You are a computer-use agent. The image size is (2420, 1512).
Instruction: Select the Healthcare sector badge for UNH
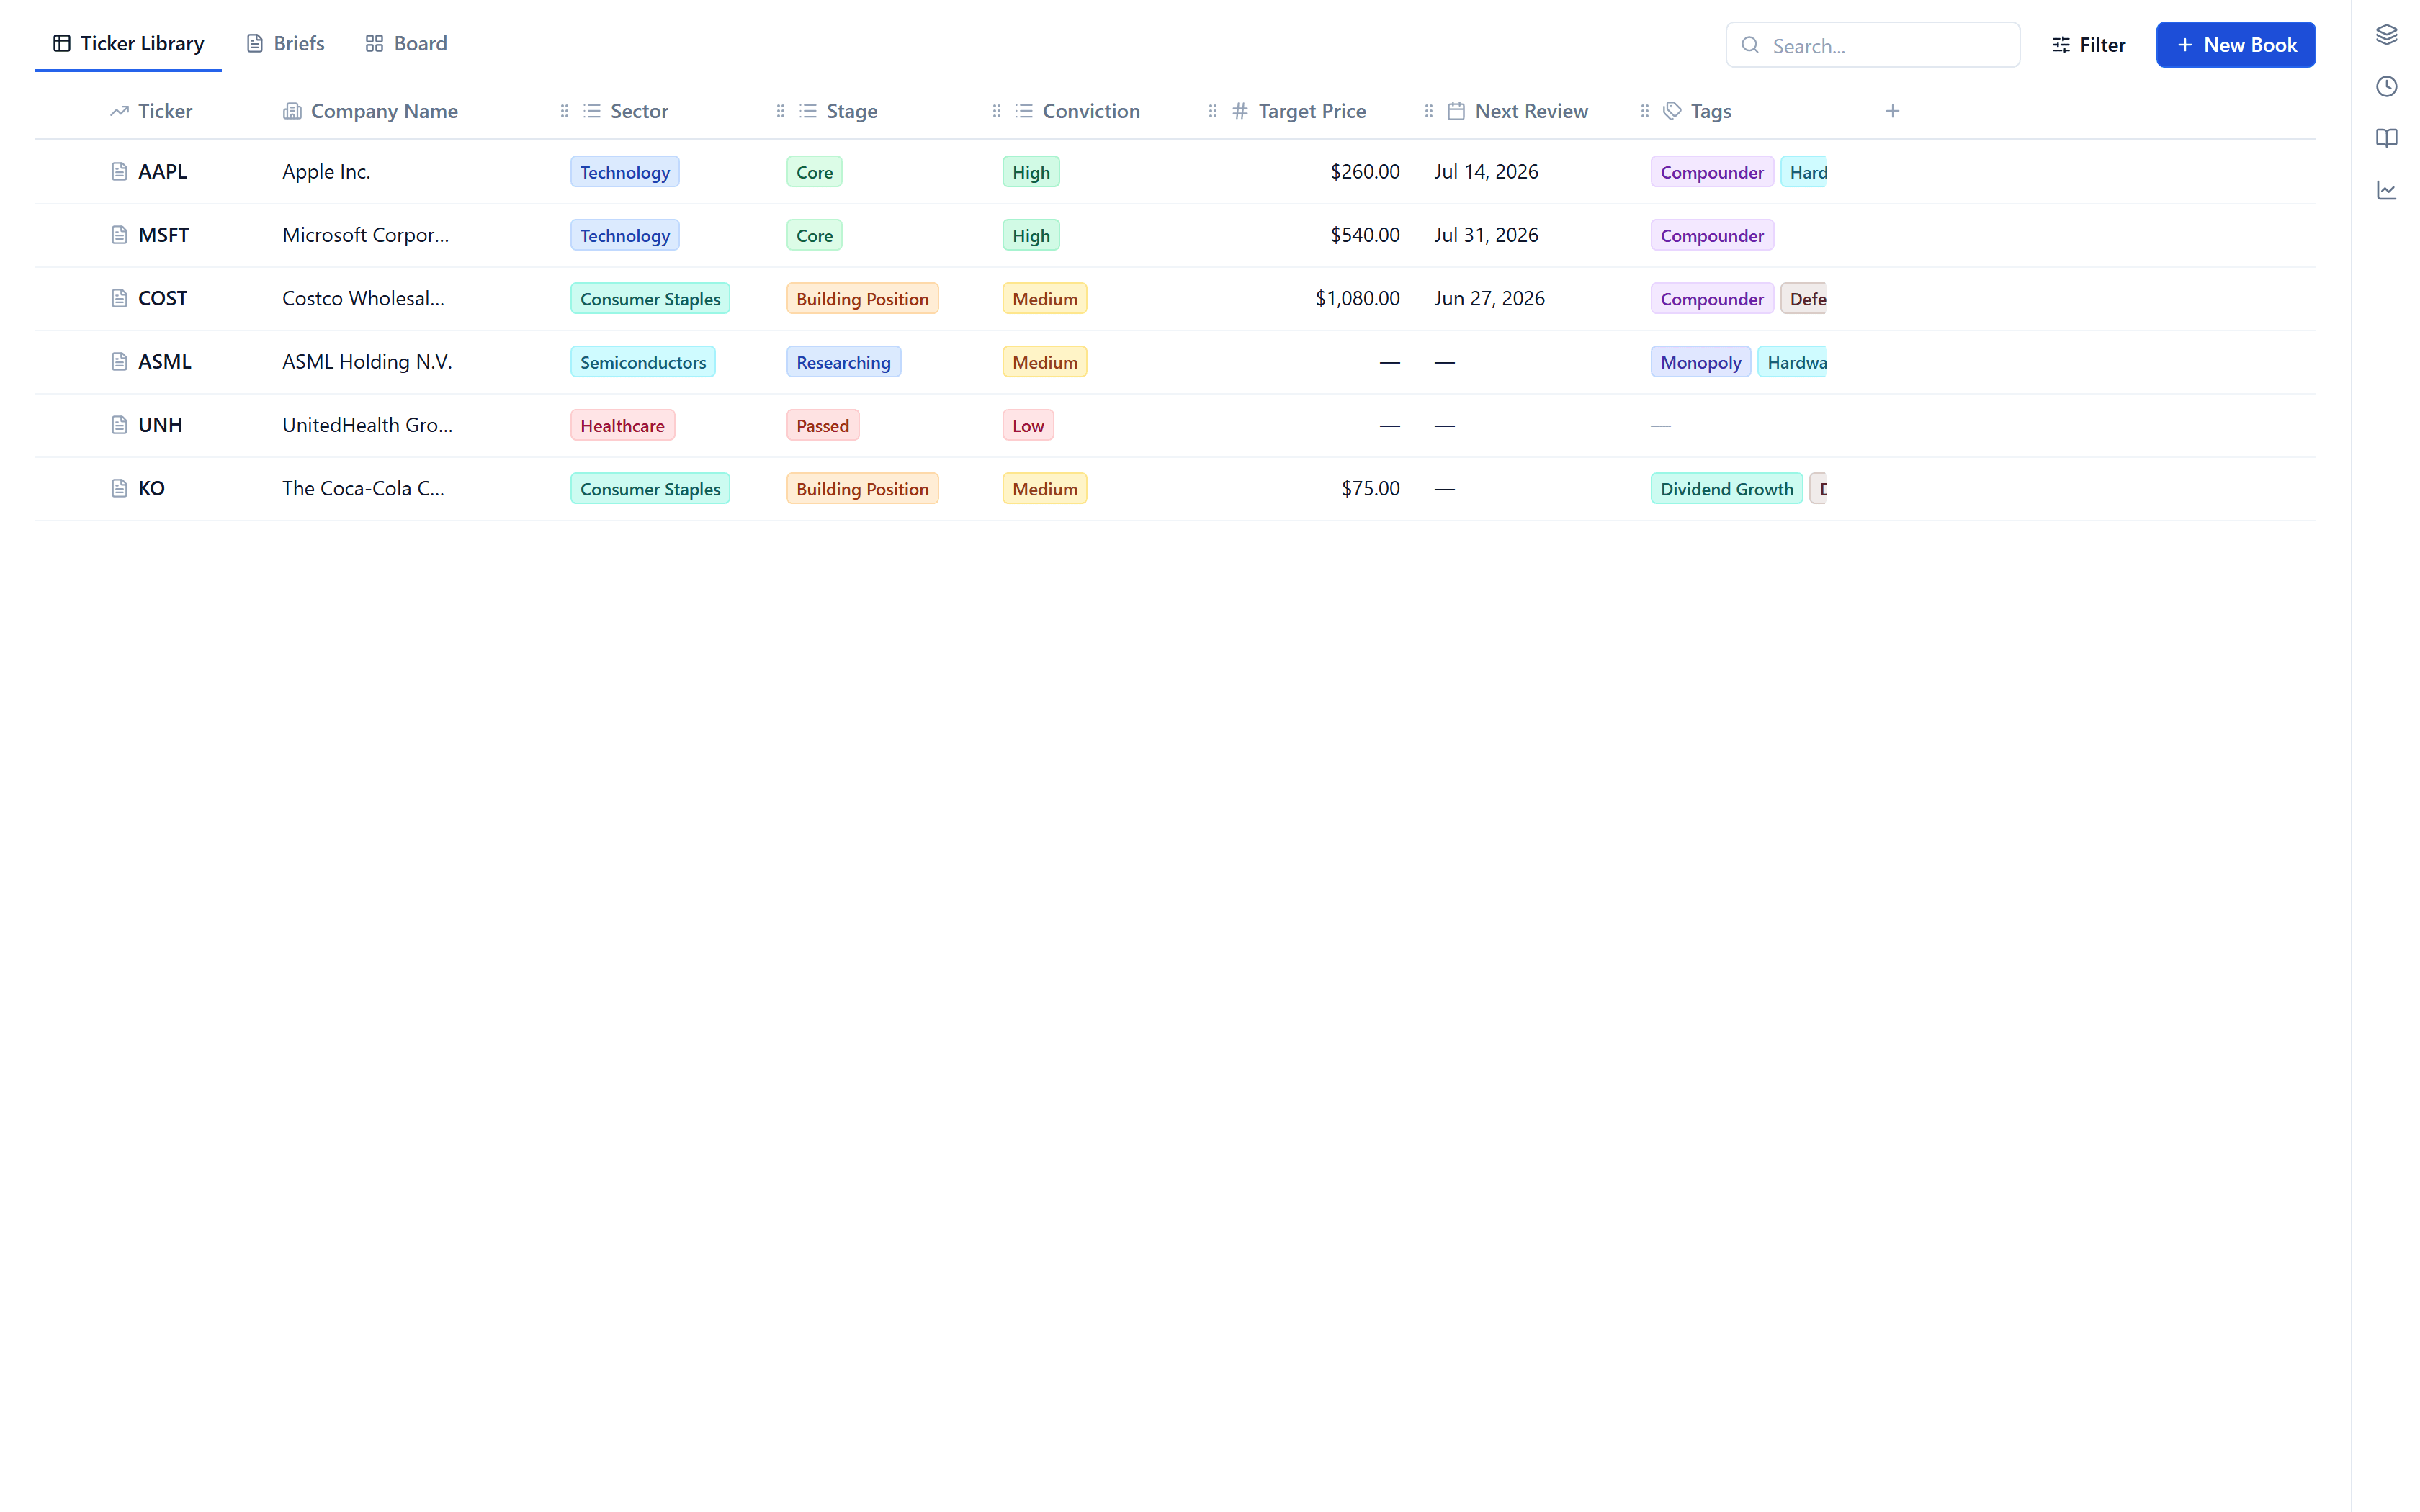(x=622, y=425)
